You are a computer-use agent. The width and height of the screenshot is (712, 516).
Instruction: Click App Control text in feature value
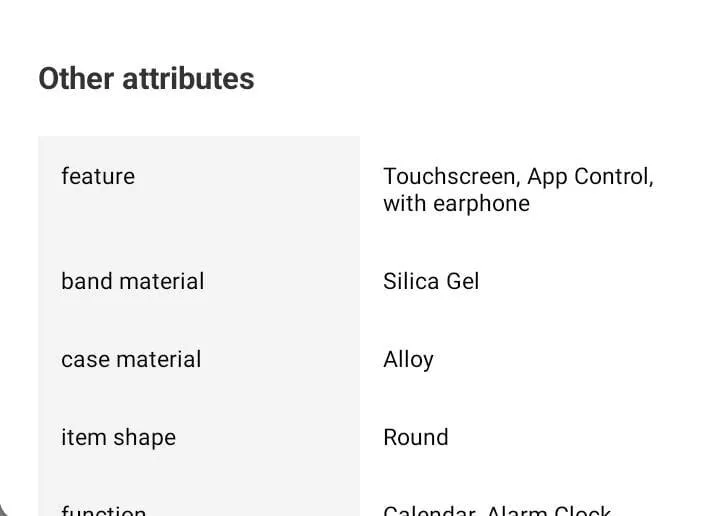click(x=591, y=176)
